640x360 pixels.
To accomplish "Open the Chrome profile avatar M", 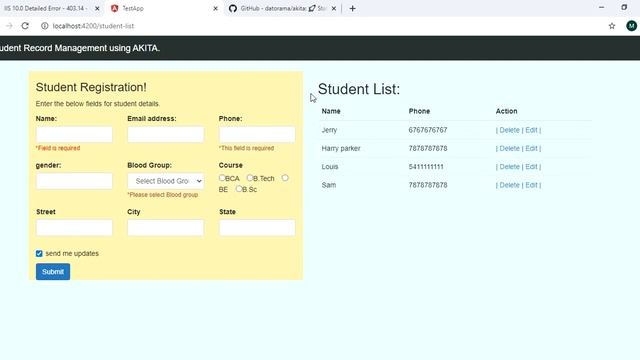I will (x=631, y=26).
